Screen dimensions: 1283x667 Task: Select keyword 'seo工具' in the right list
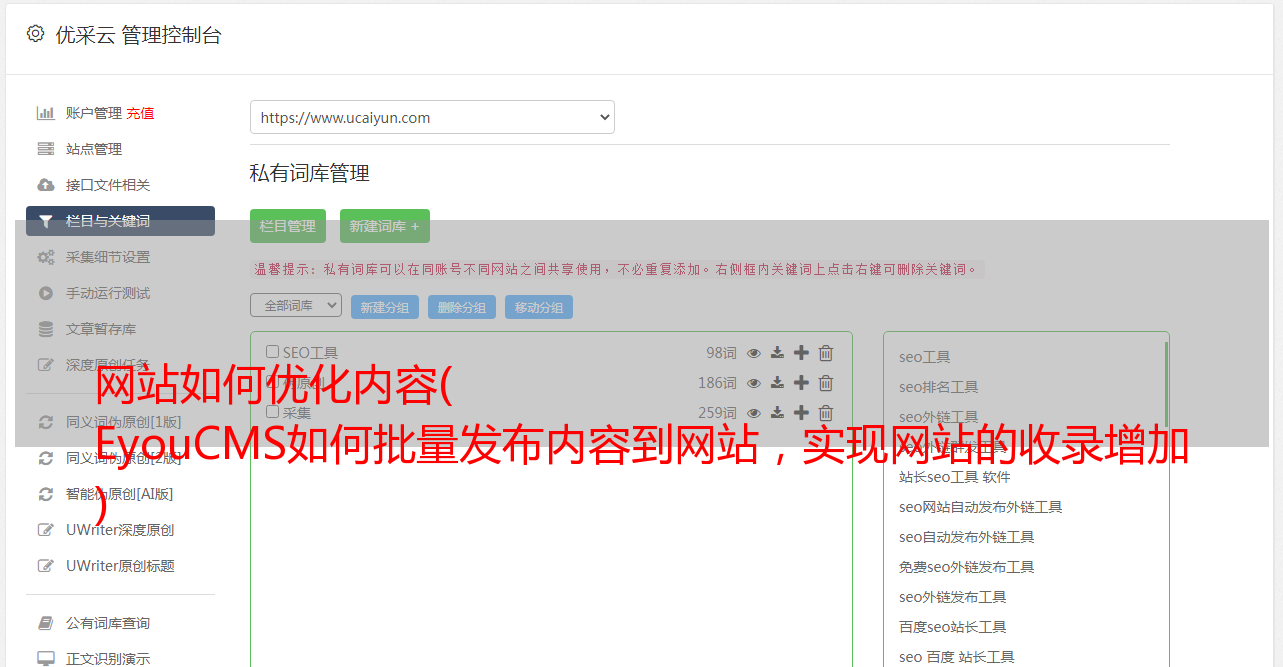924,357
